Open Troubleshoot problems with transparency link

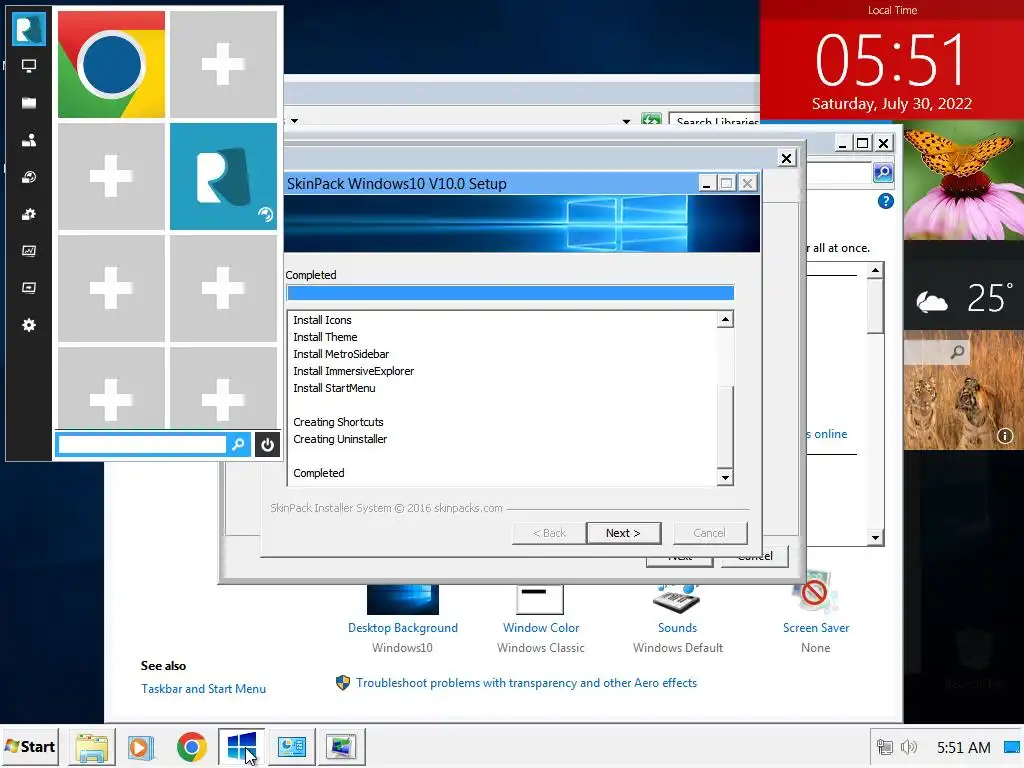click(x=526, y=682)
